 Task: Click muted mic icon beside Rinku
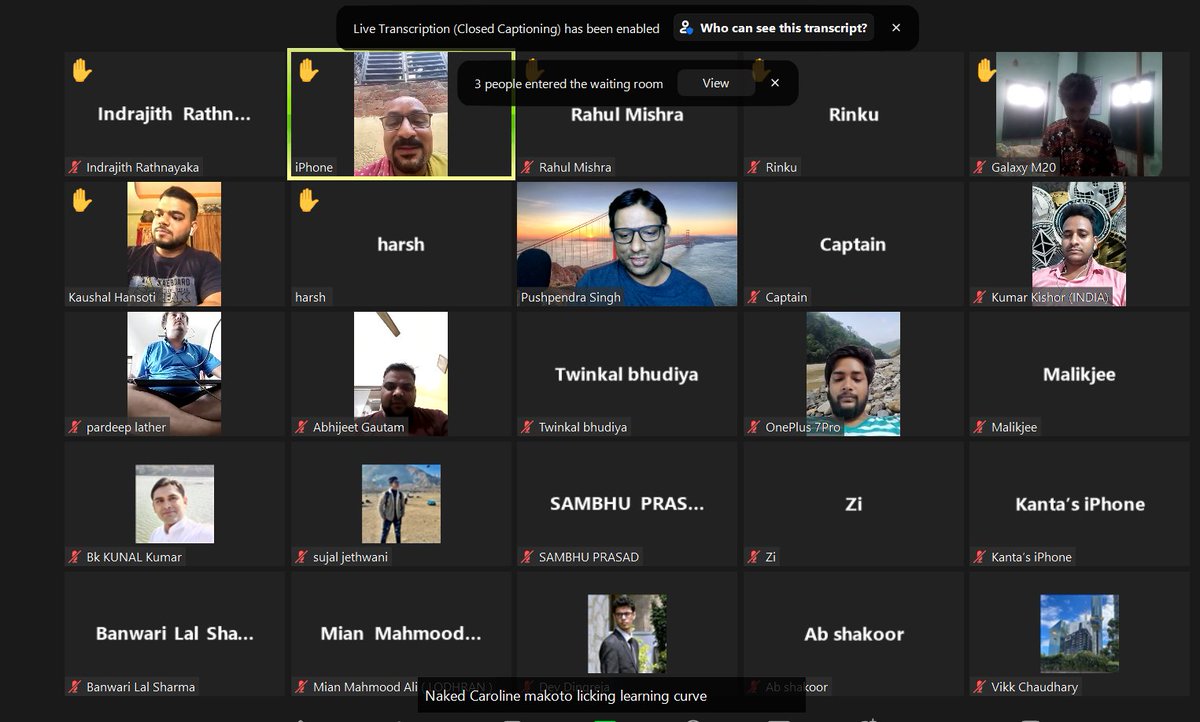(754, 167)
